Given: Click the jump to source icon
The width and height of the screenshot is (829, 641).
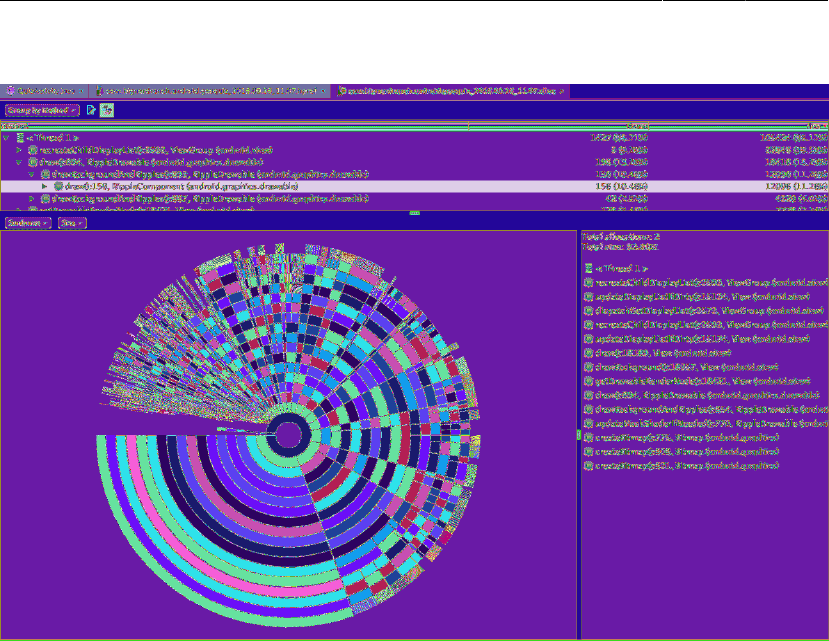Looking at the screenshot, I should (91, 110).
